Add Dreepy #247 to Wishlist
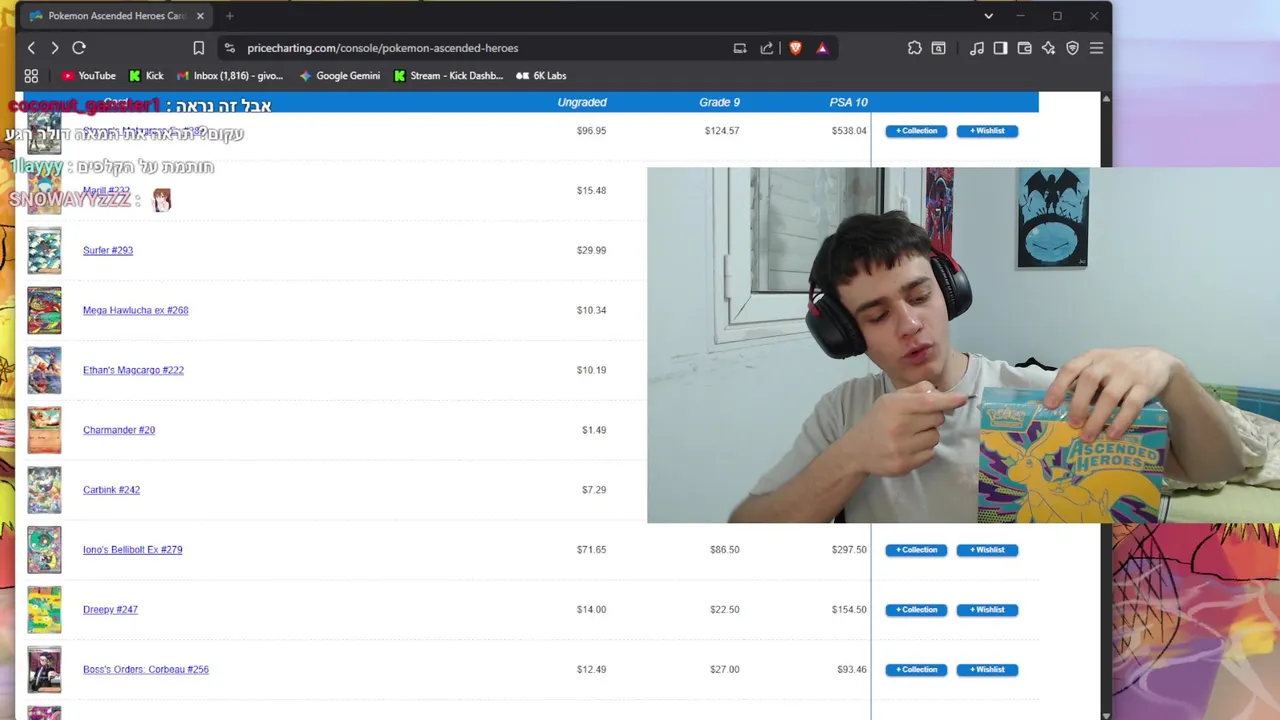Image resolution: width=1280 pixels, height=720 pixels. point(987,610)
